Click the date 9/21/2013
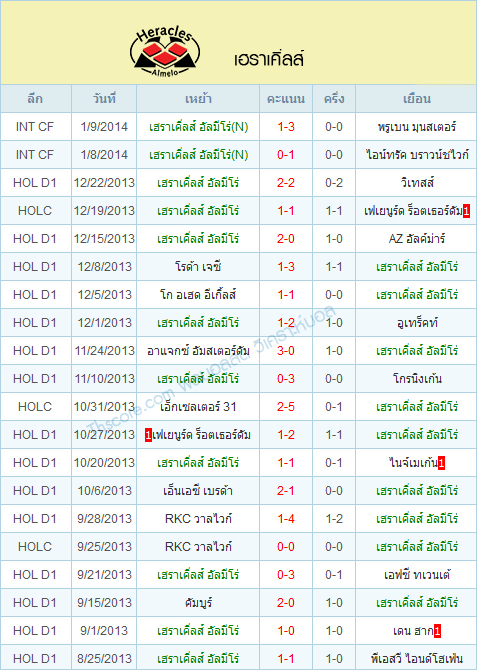The image size is (477, 670). 104,575
